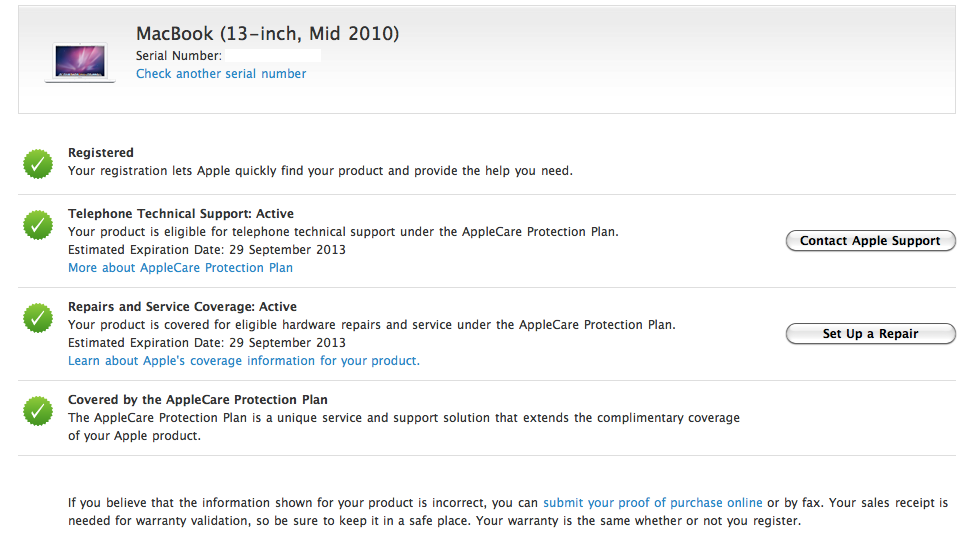Select the Telephone Technical Support: Active heading
The width and height of the screenshot is (970, 549).
pyautogui.click(x=180, y=214)
